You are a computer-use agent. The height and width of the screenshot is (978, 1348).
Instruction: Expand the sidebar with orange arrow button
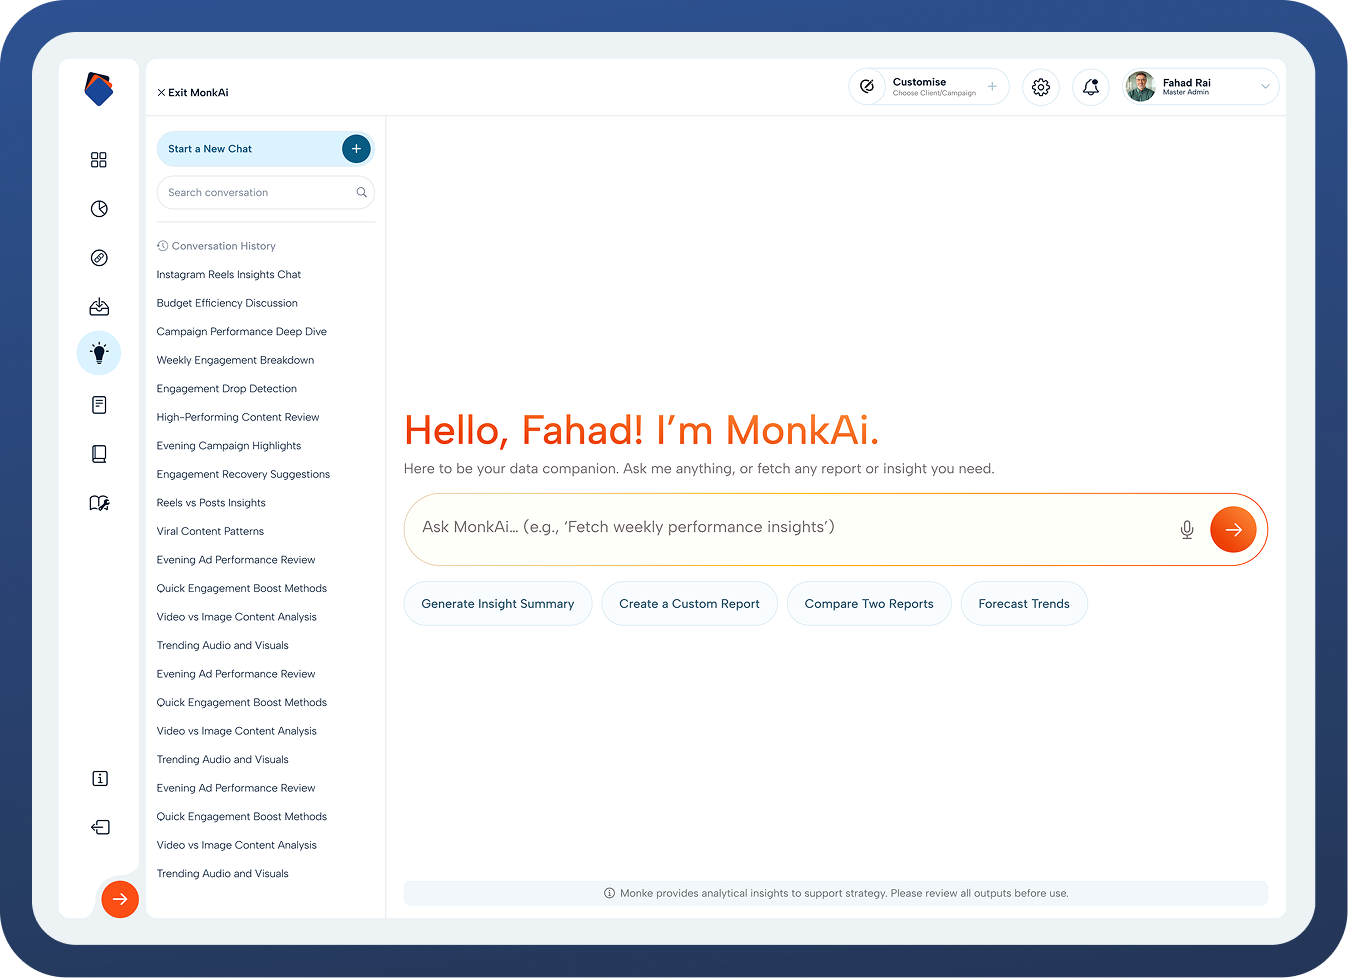tap(120, 899)
